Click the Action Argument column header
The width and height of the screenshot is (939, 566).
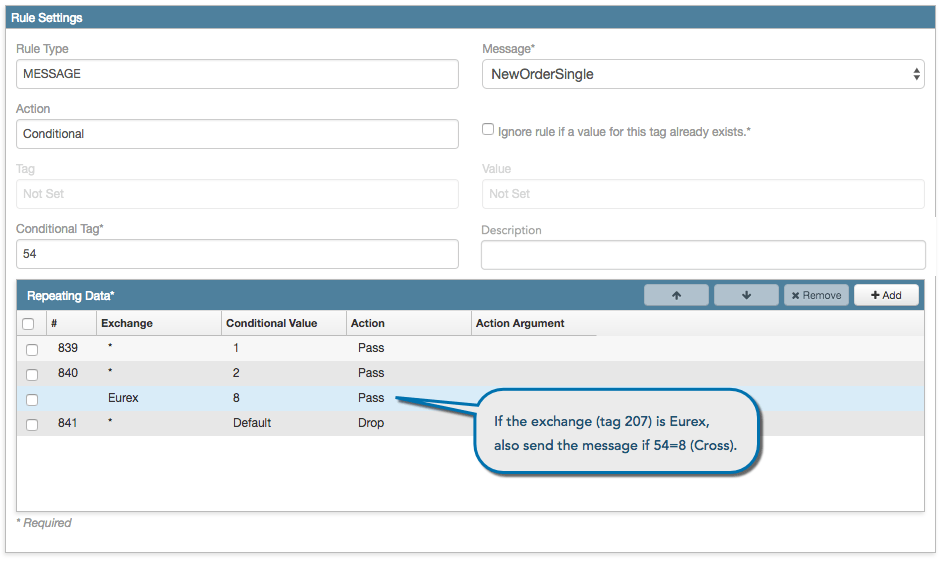(520, 323)
